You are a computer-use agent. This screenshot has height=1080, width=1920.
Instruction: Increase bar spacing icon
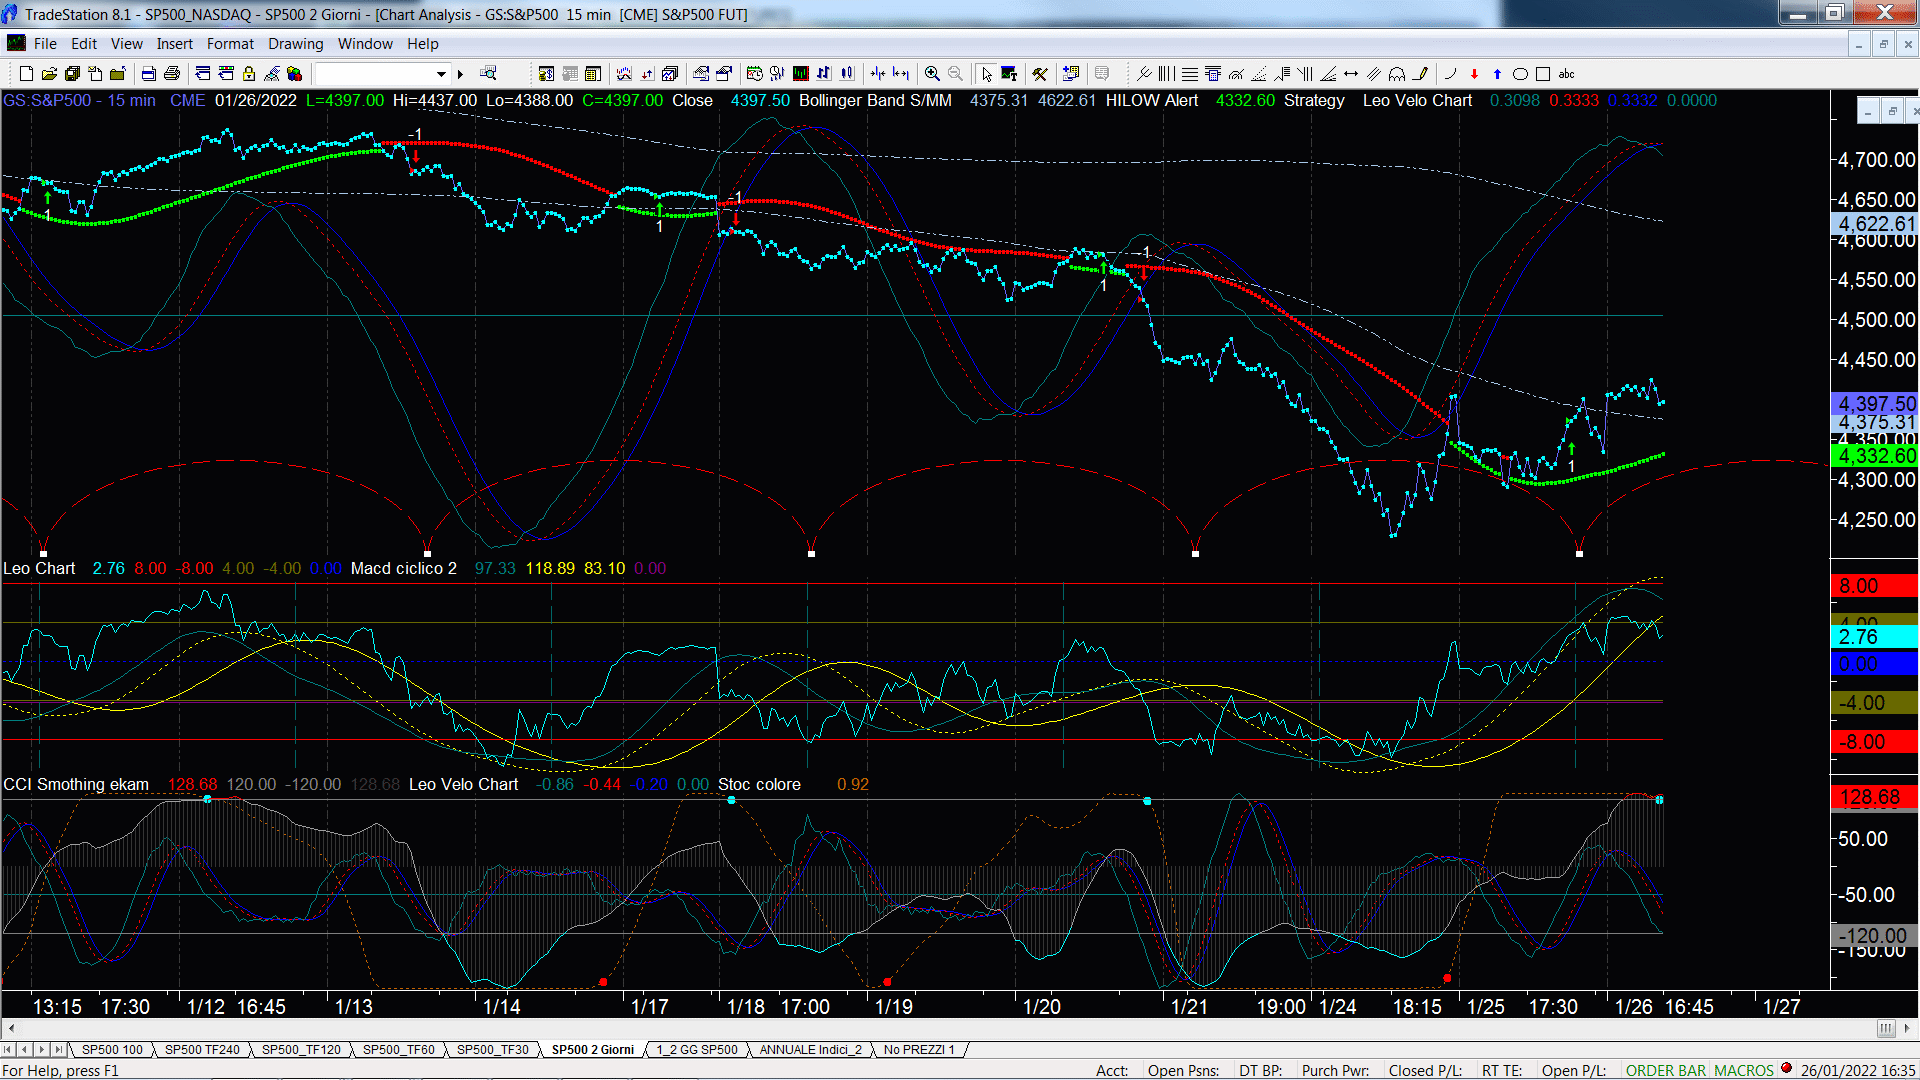[x=901, y=73]
